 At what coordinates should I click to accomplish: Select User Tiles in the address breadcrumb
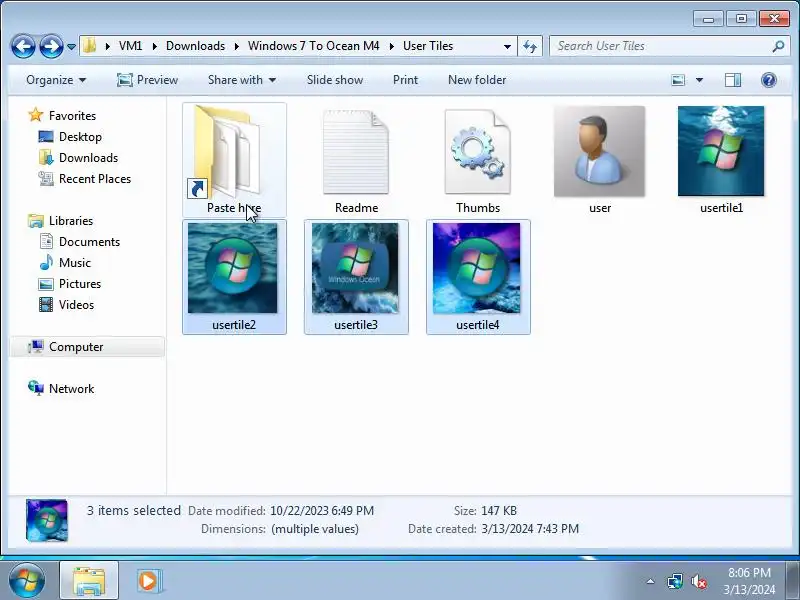(428, 46)
